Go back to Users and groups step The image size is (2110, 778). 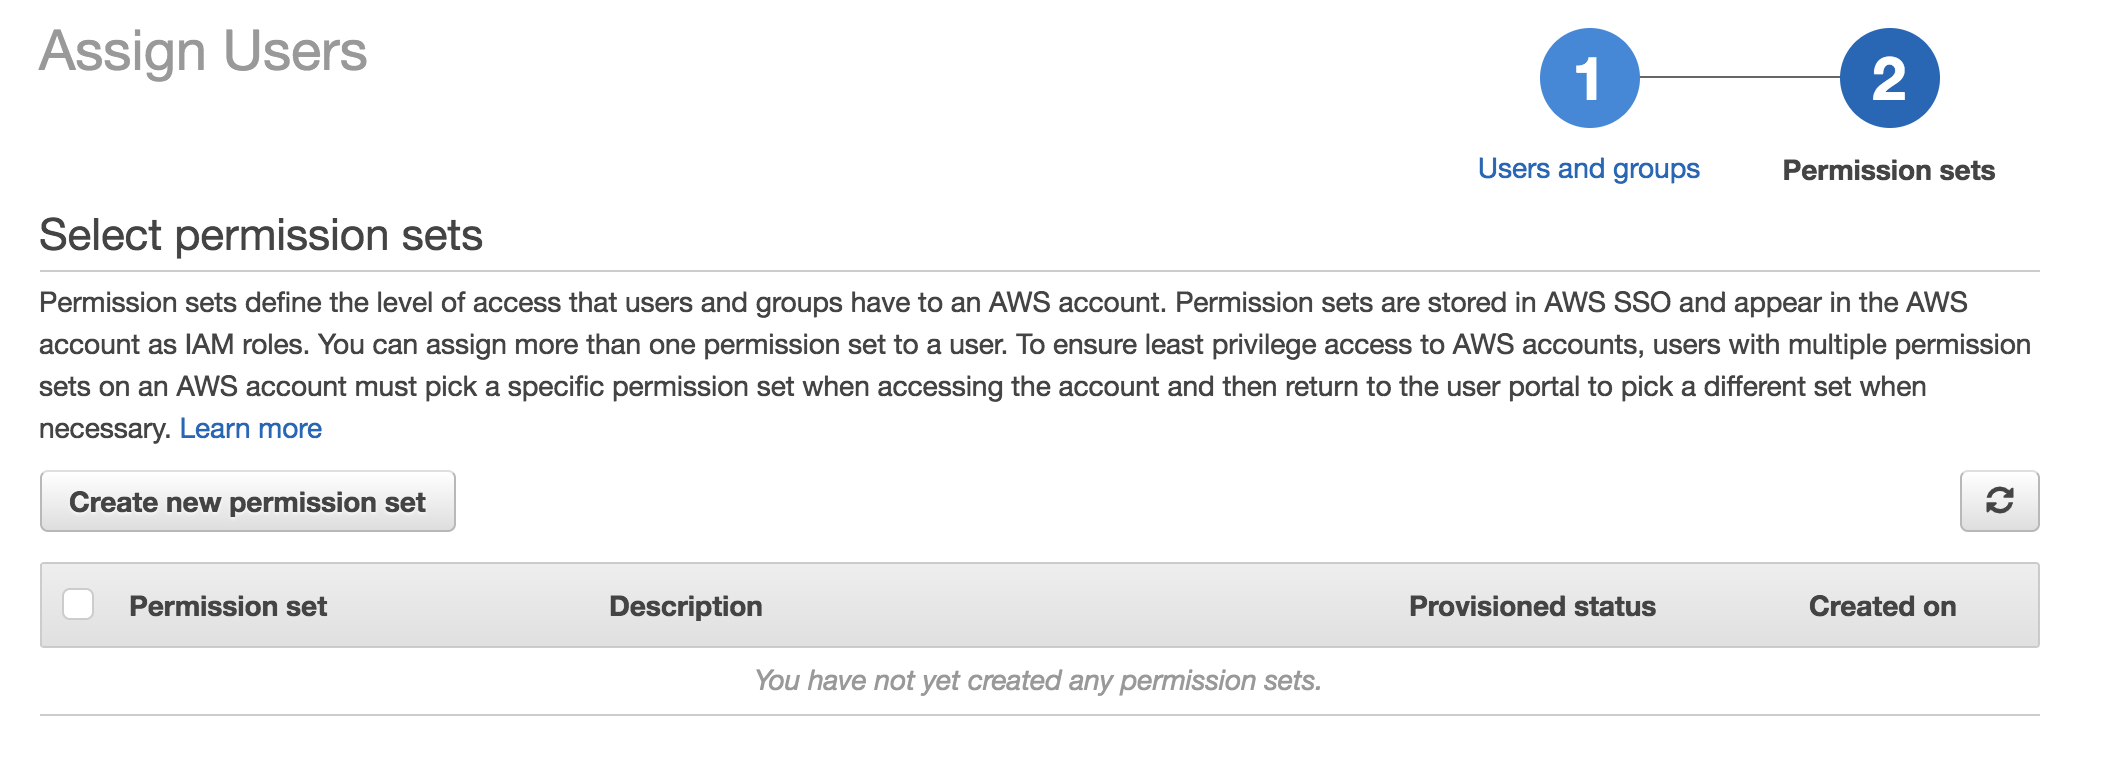(x=1588, y=169)
